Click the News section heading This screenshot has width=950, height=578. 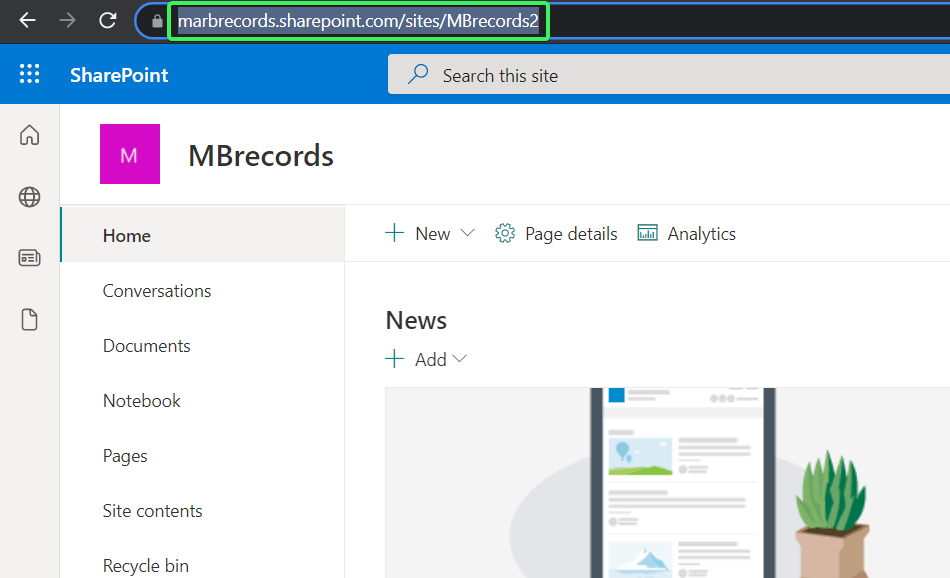pos(416,321)
